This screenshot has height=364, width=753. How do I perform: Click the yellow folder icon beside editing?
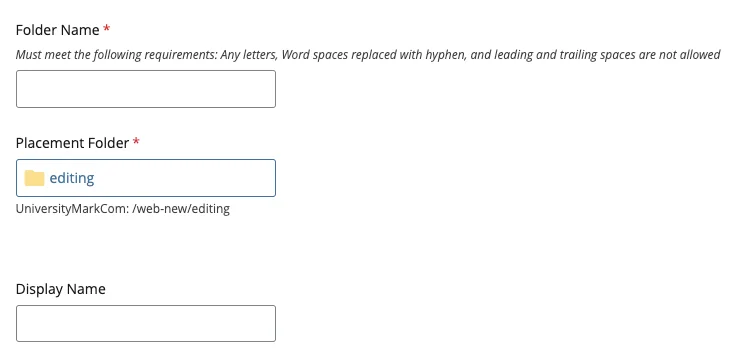pyautogui.click(x=34, y=178)
